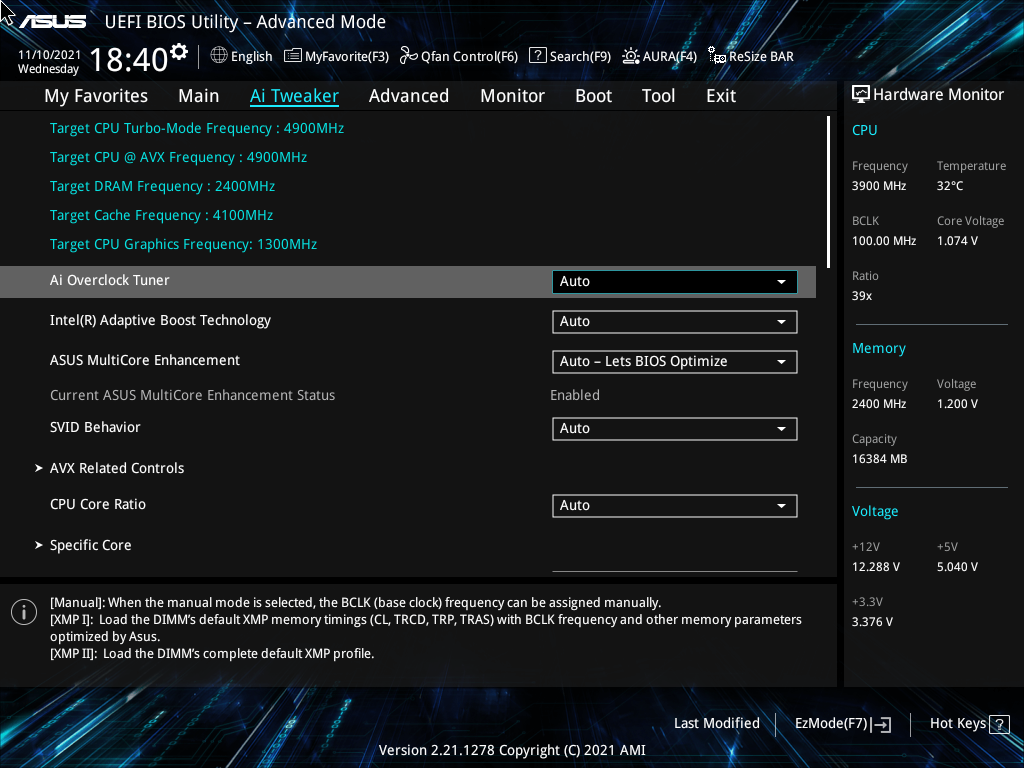Open the Tool tab
1024x768 pixels.
658,96
